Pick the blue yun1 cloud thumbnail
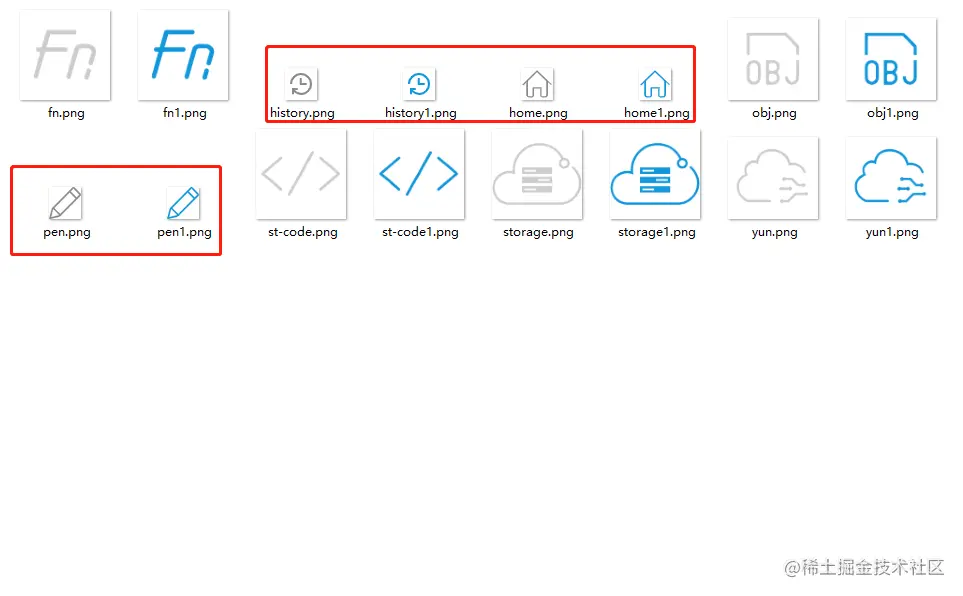The image size is (963, 596). click(891, 178)
